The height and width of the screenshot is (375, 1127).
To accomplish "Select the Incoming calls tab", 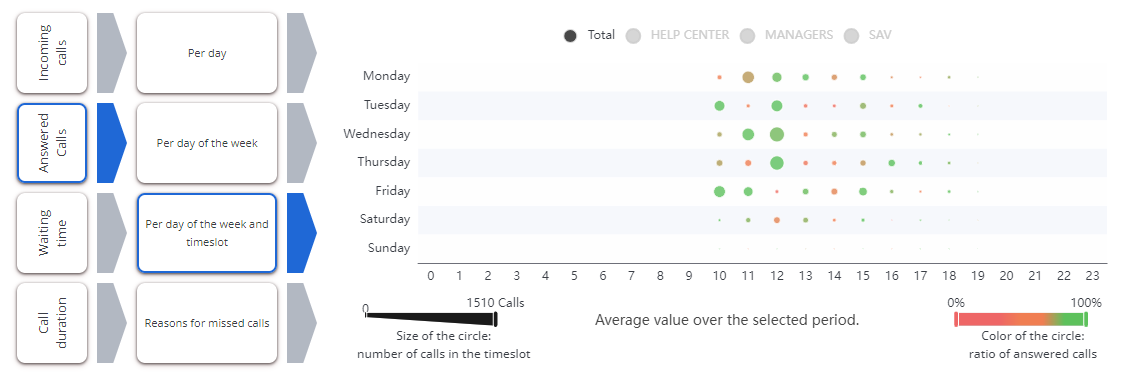I will coord(52,52).
